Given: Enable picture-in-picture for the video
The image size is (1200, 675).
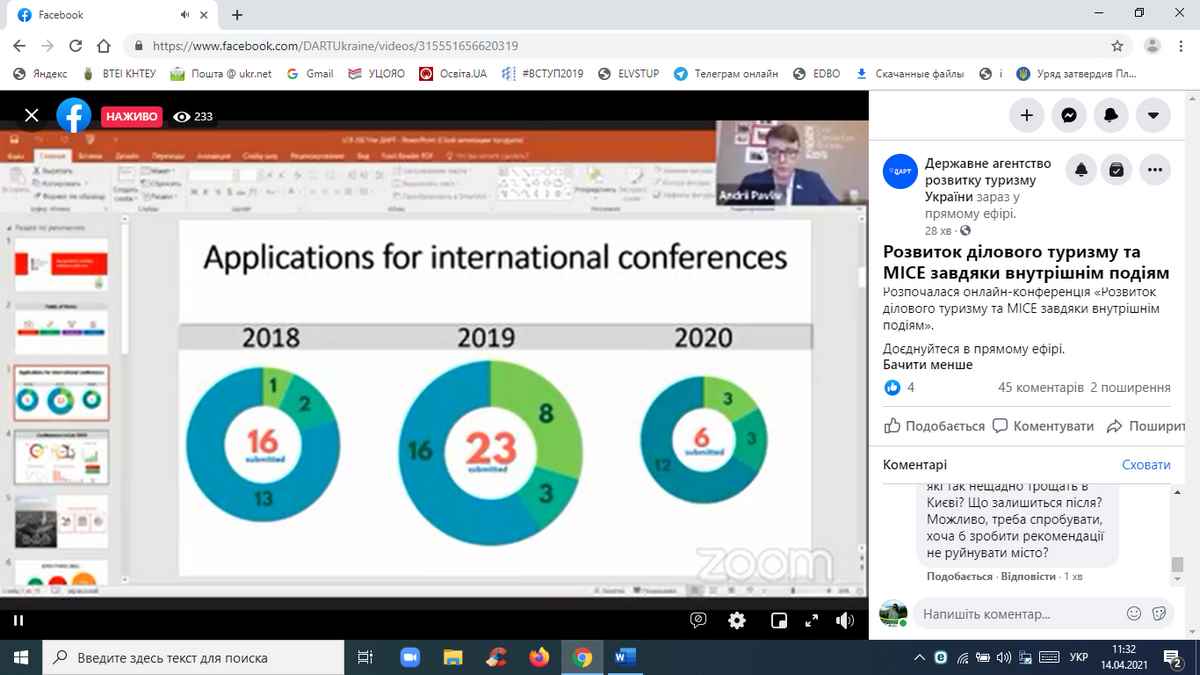Looking at the screenshot, I should click(779, 621).
